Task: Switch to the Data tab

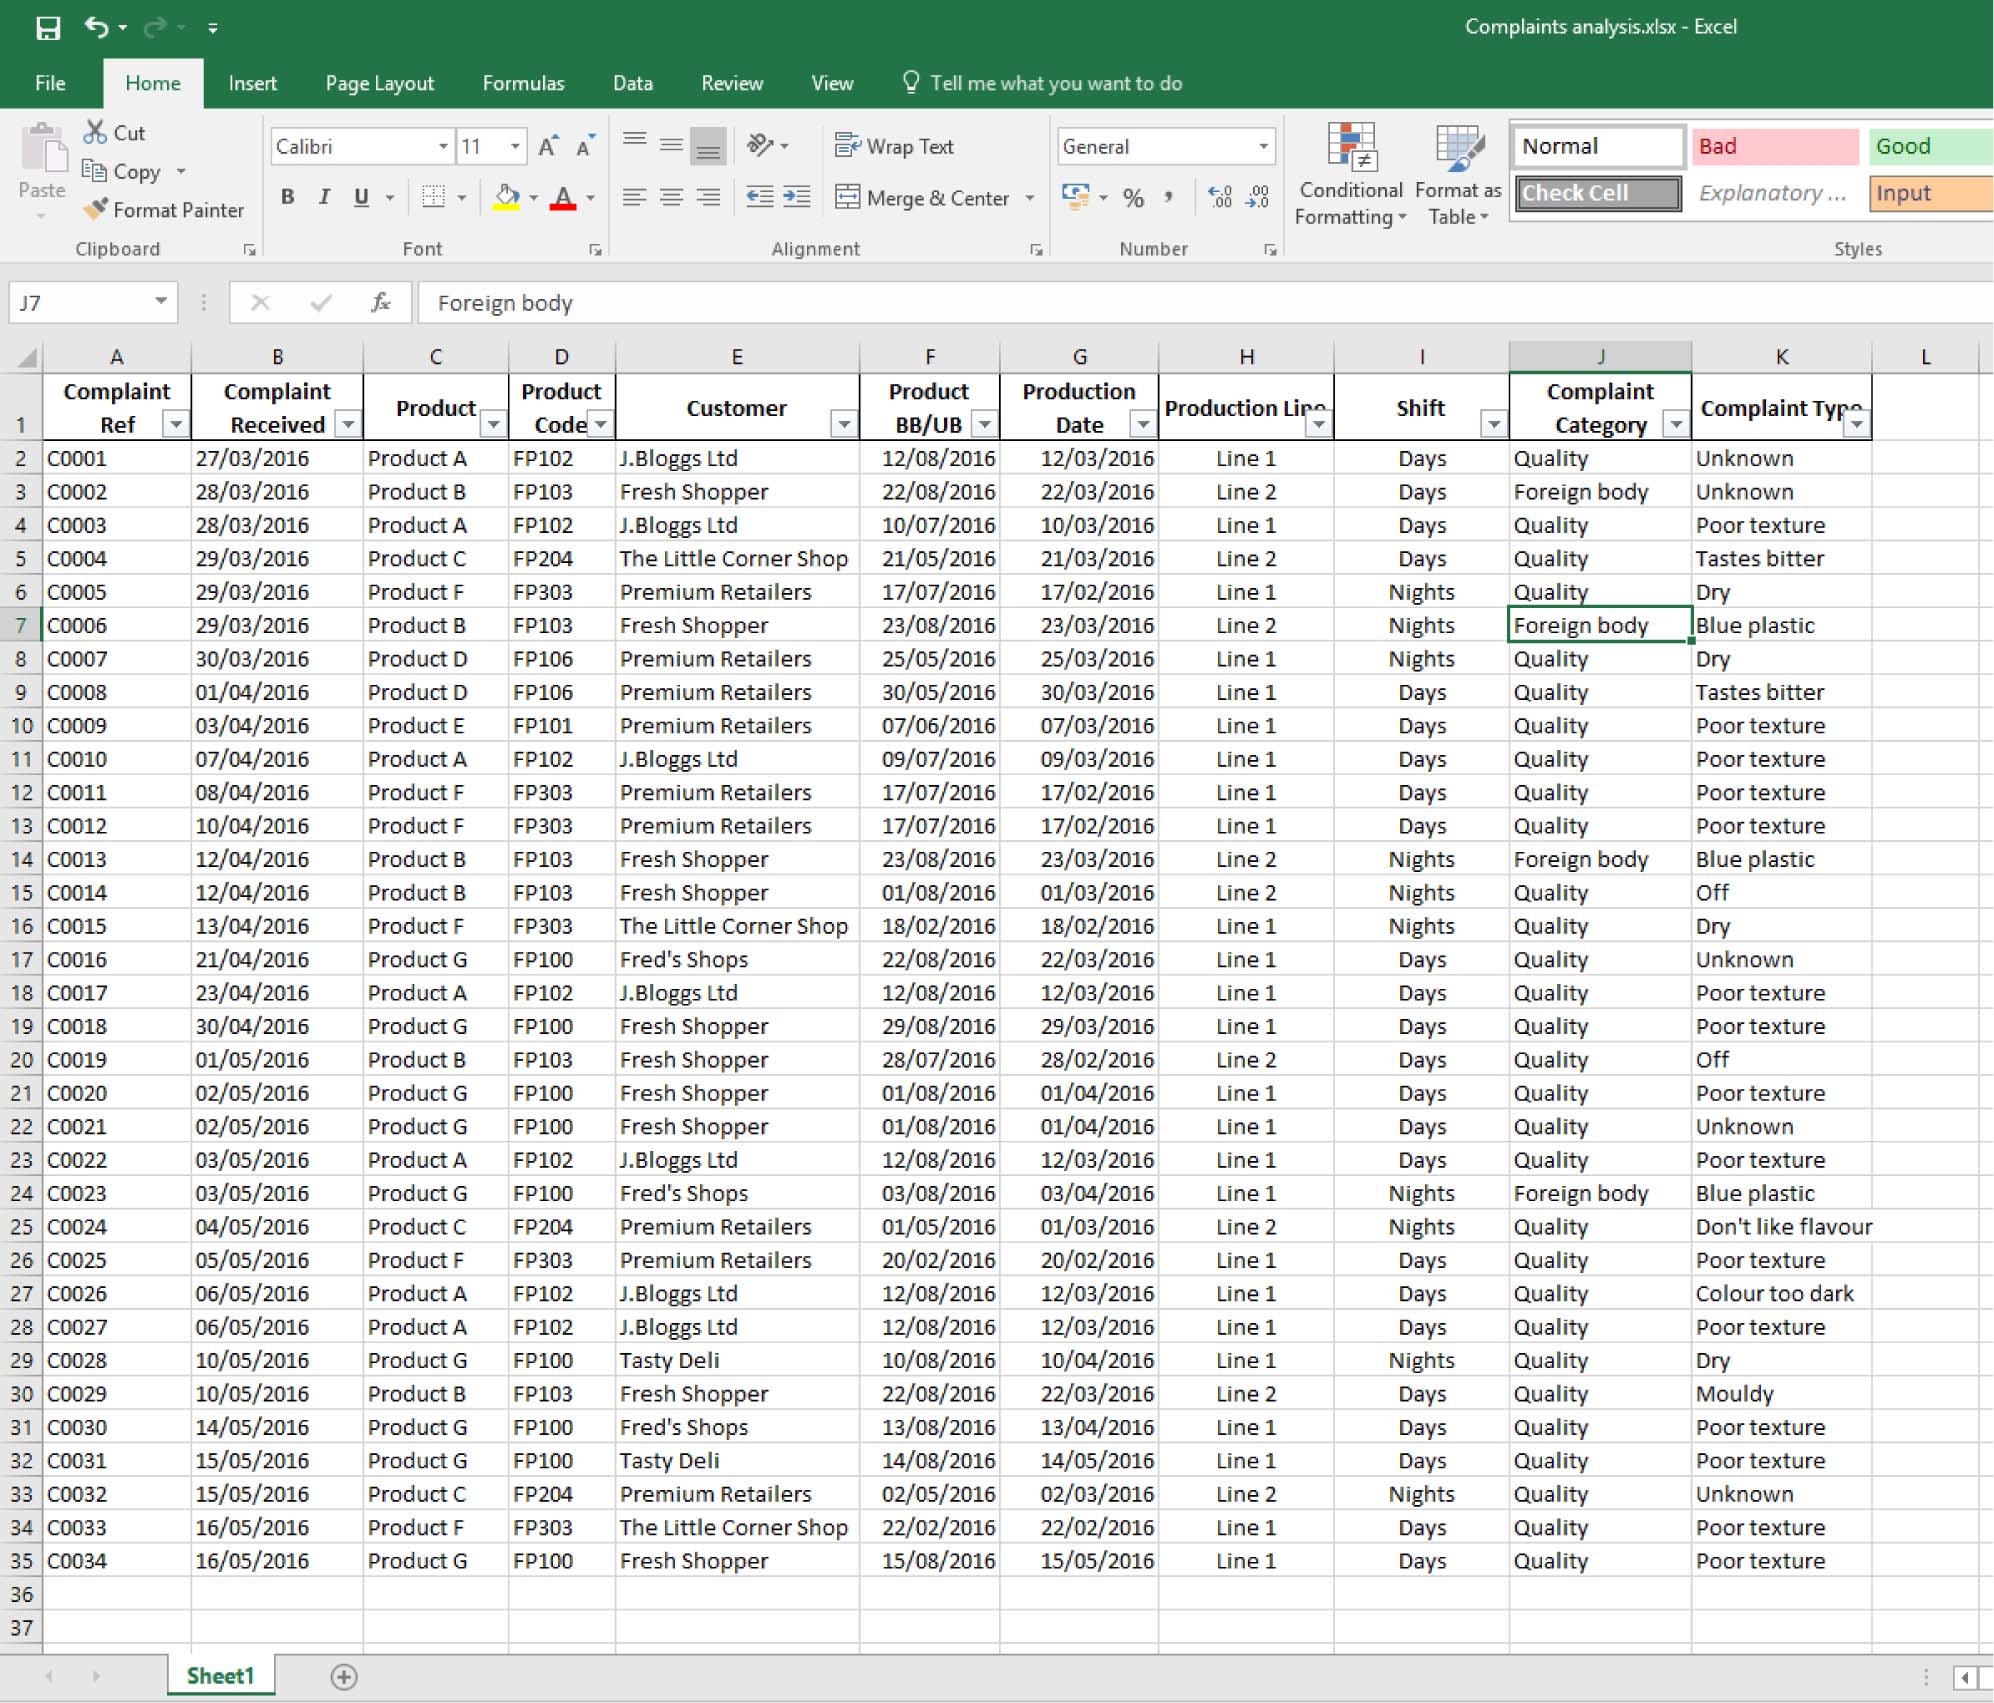Action: click(632, 83)
